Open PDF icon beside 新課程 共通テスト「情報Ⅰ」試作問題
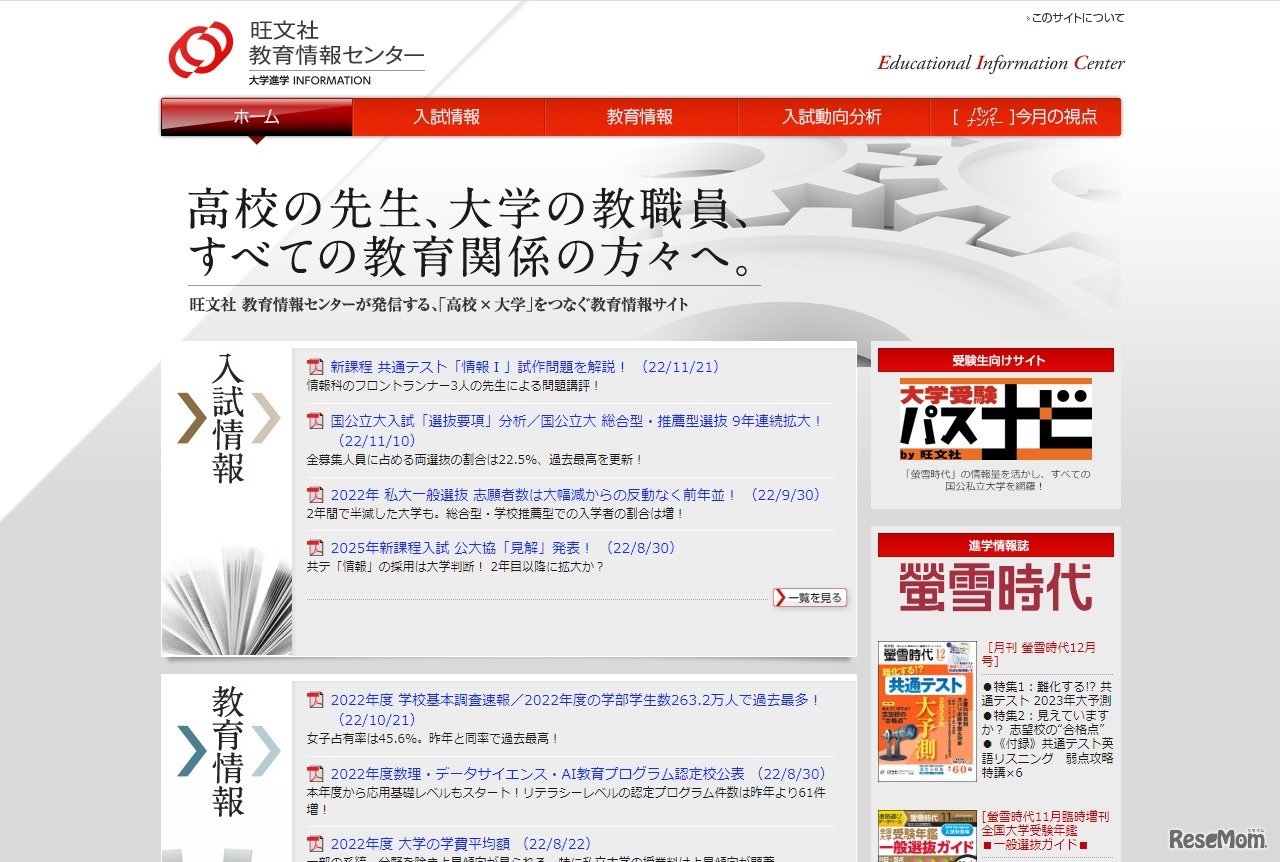This screenshot has height=862, width=1280. pyautogui.click(x=315, y=367)
